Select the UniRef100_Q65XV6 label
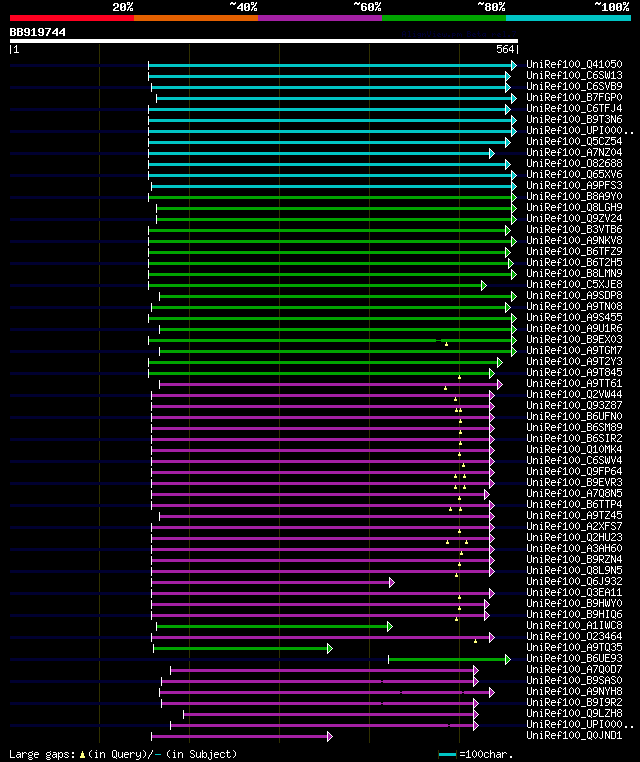Image resolution: width=640 pixels, height=762 pixels. pos(574,174)
